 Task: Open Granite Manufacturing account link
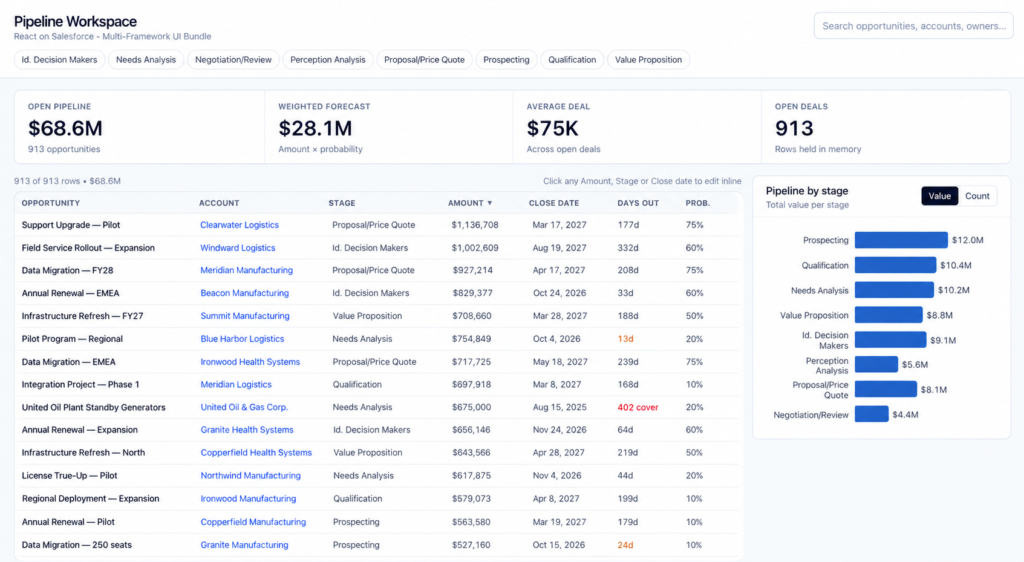click(x=244, y=545)
